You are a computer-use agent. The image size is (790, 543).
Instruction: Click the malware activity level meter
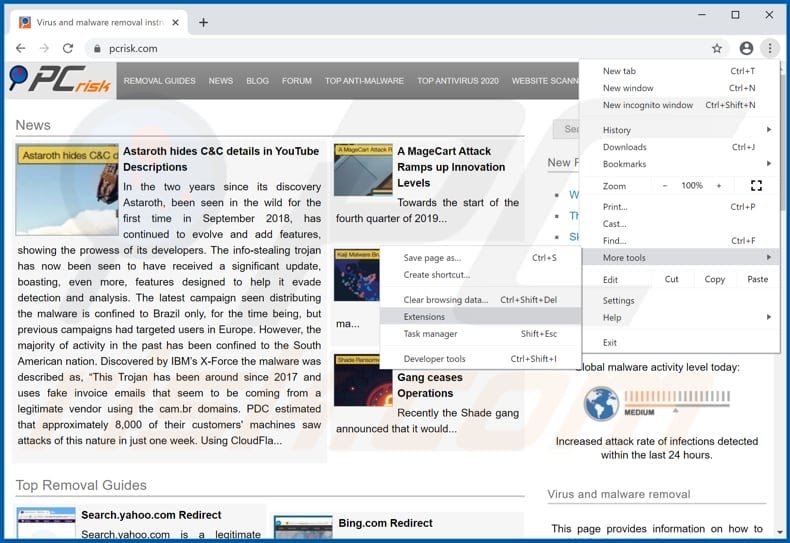tap(677, 402)
